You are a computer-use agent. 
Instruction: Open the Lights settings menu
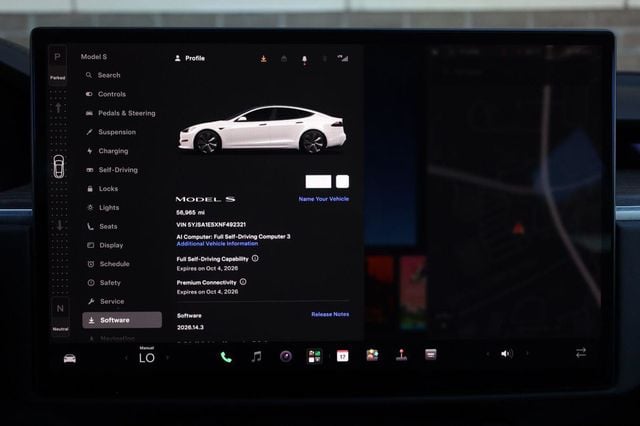click(104, 207)
